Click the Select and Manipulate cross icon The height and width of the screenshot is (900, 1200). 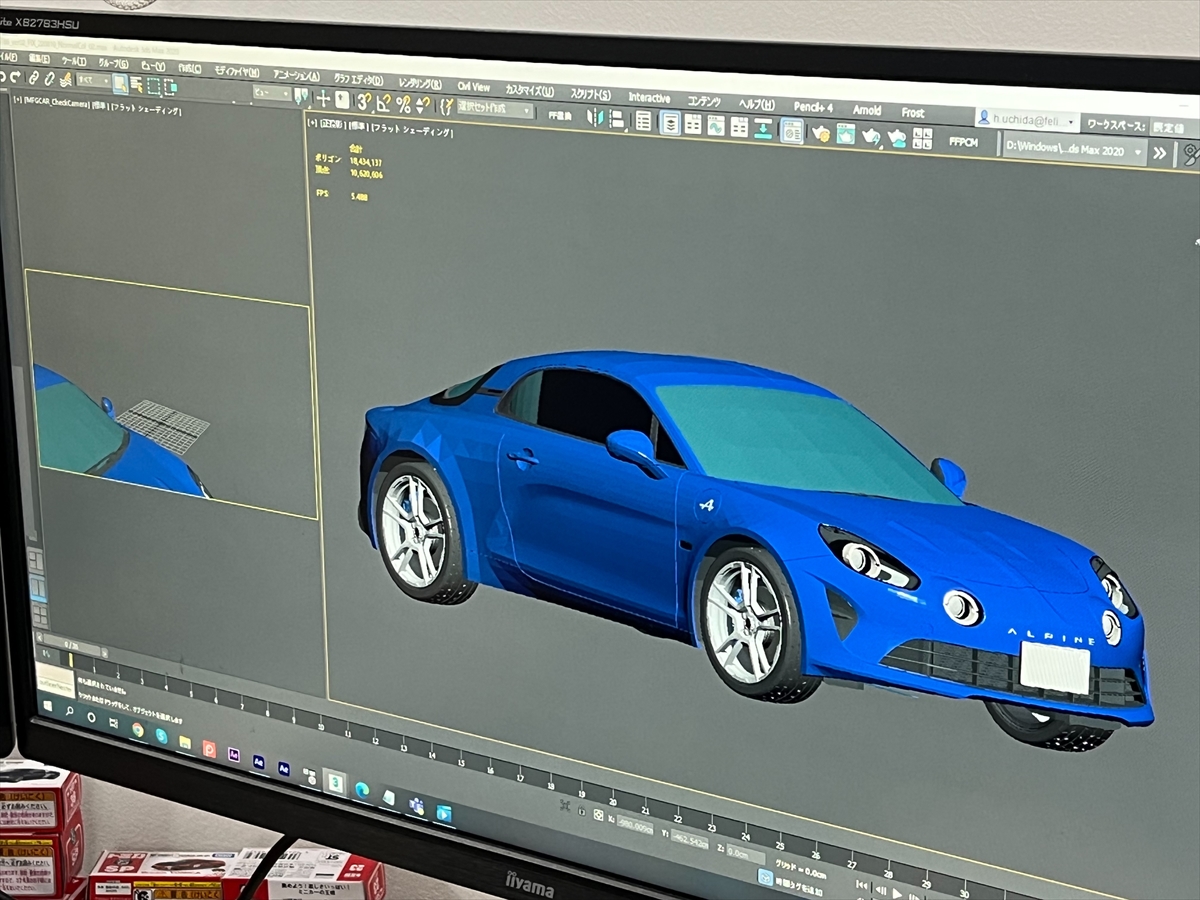(x=324, y=98)
